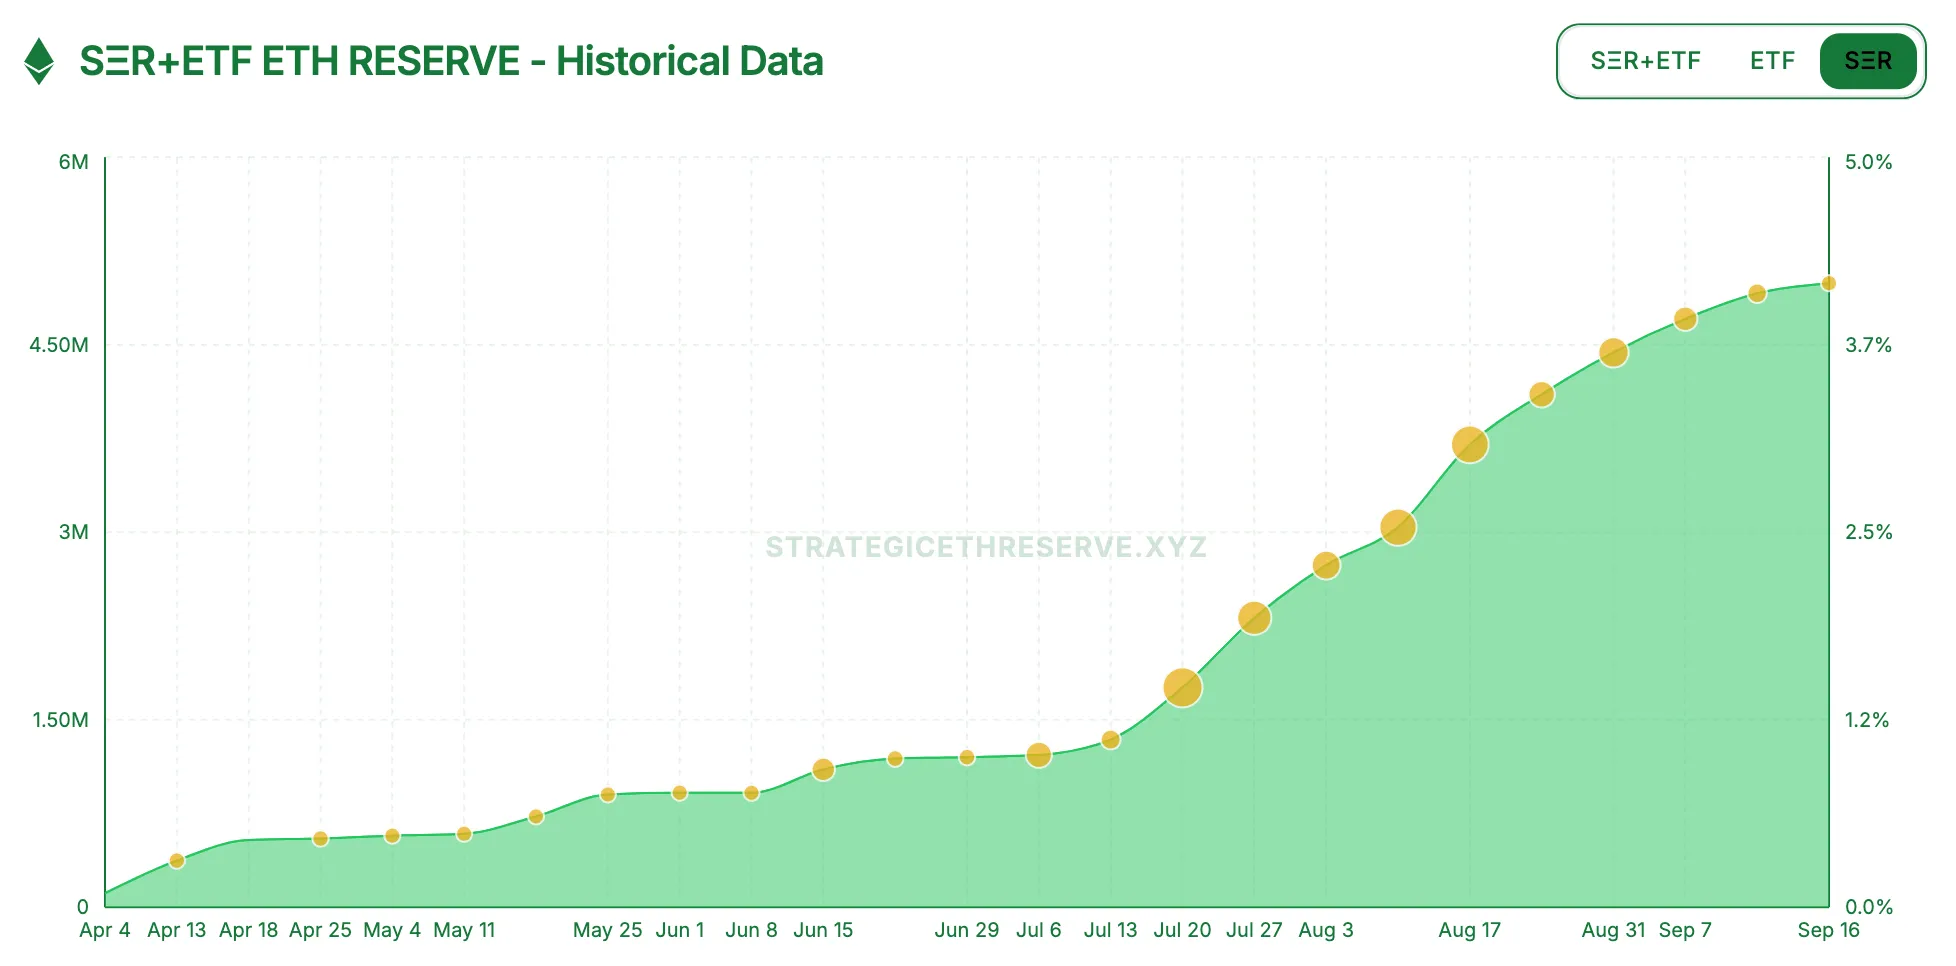Click the Aug 3 data point
Image resolution: width=1956 pixels, height=966 pixels.
pyautogui.click(x=1326, y=566)
